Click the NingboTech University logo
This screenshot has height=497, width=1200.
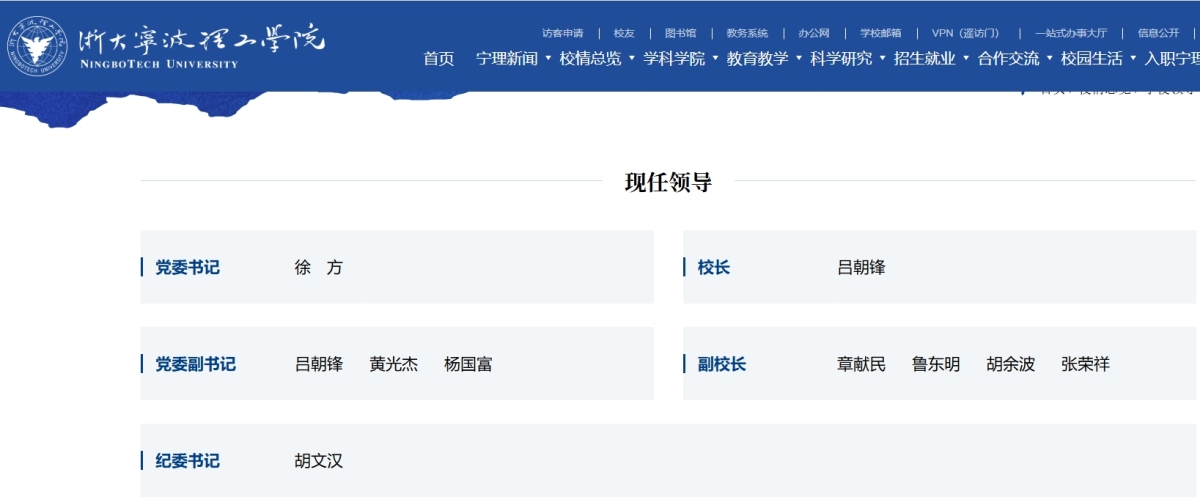[166, 44]
